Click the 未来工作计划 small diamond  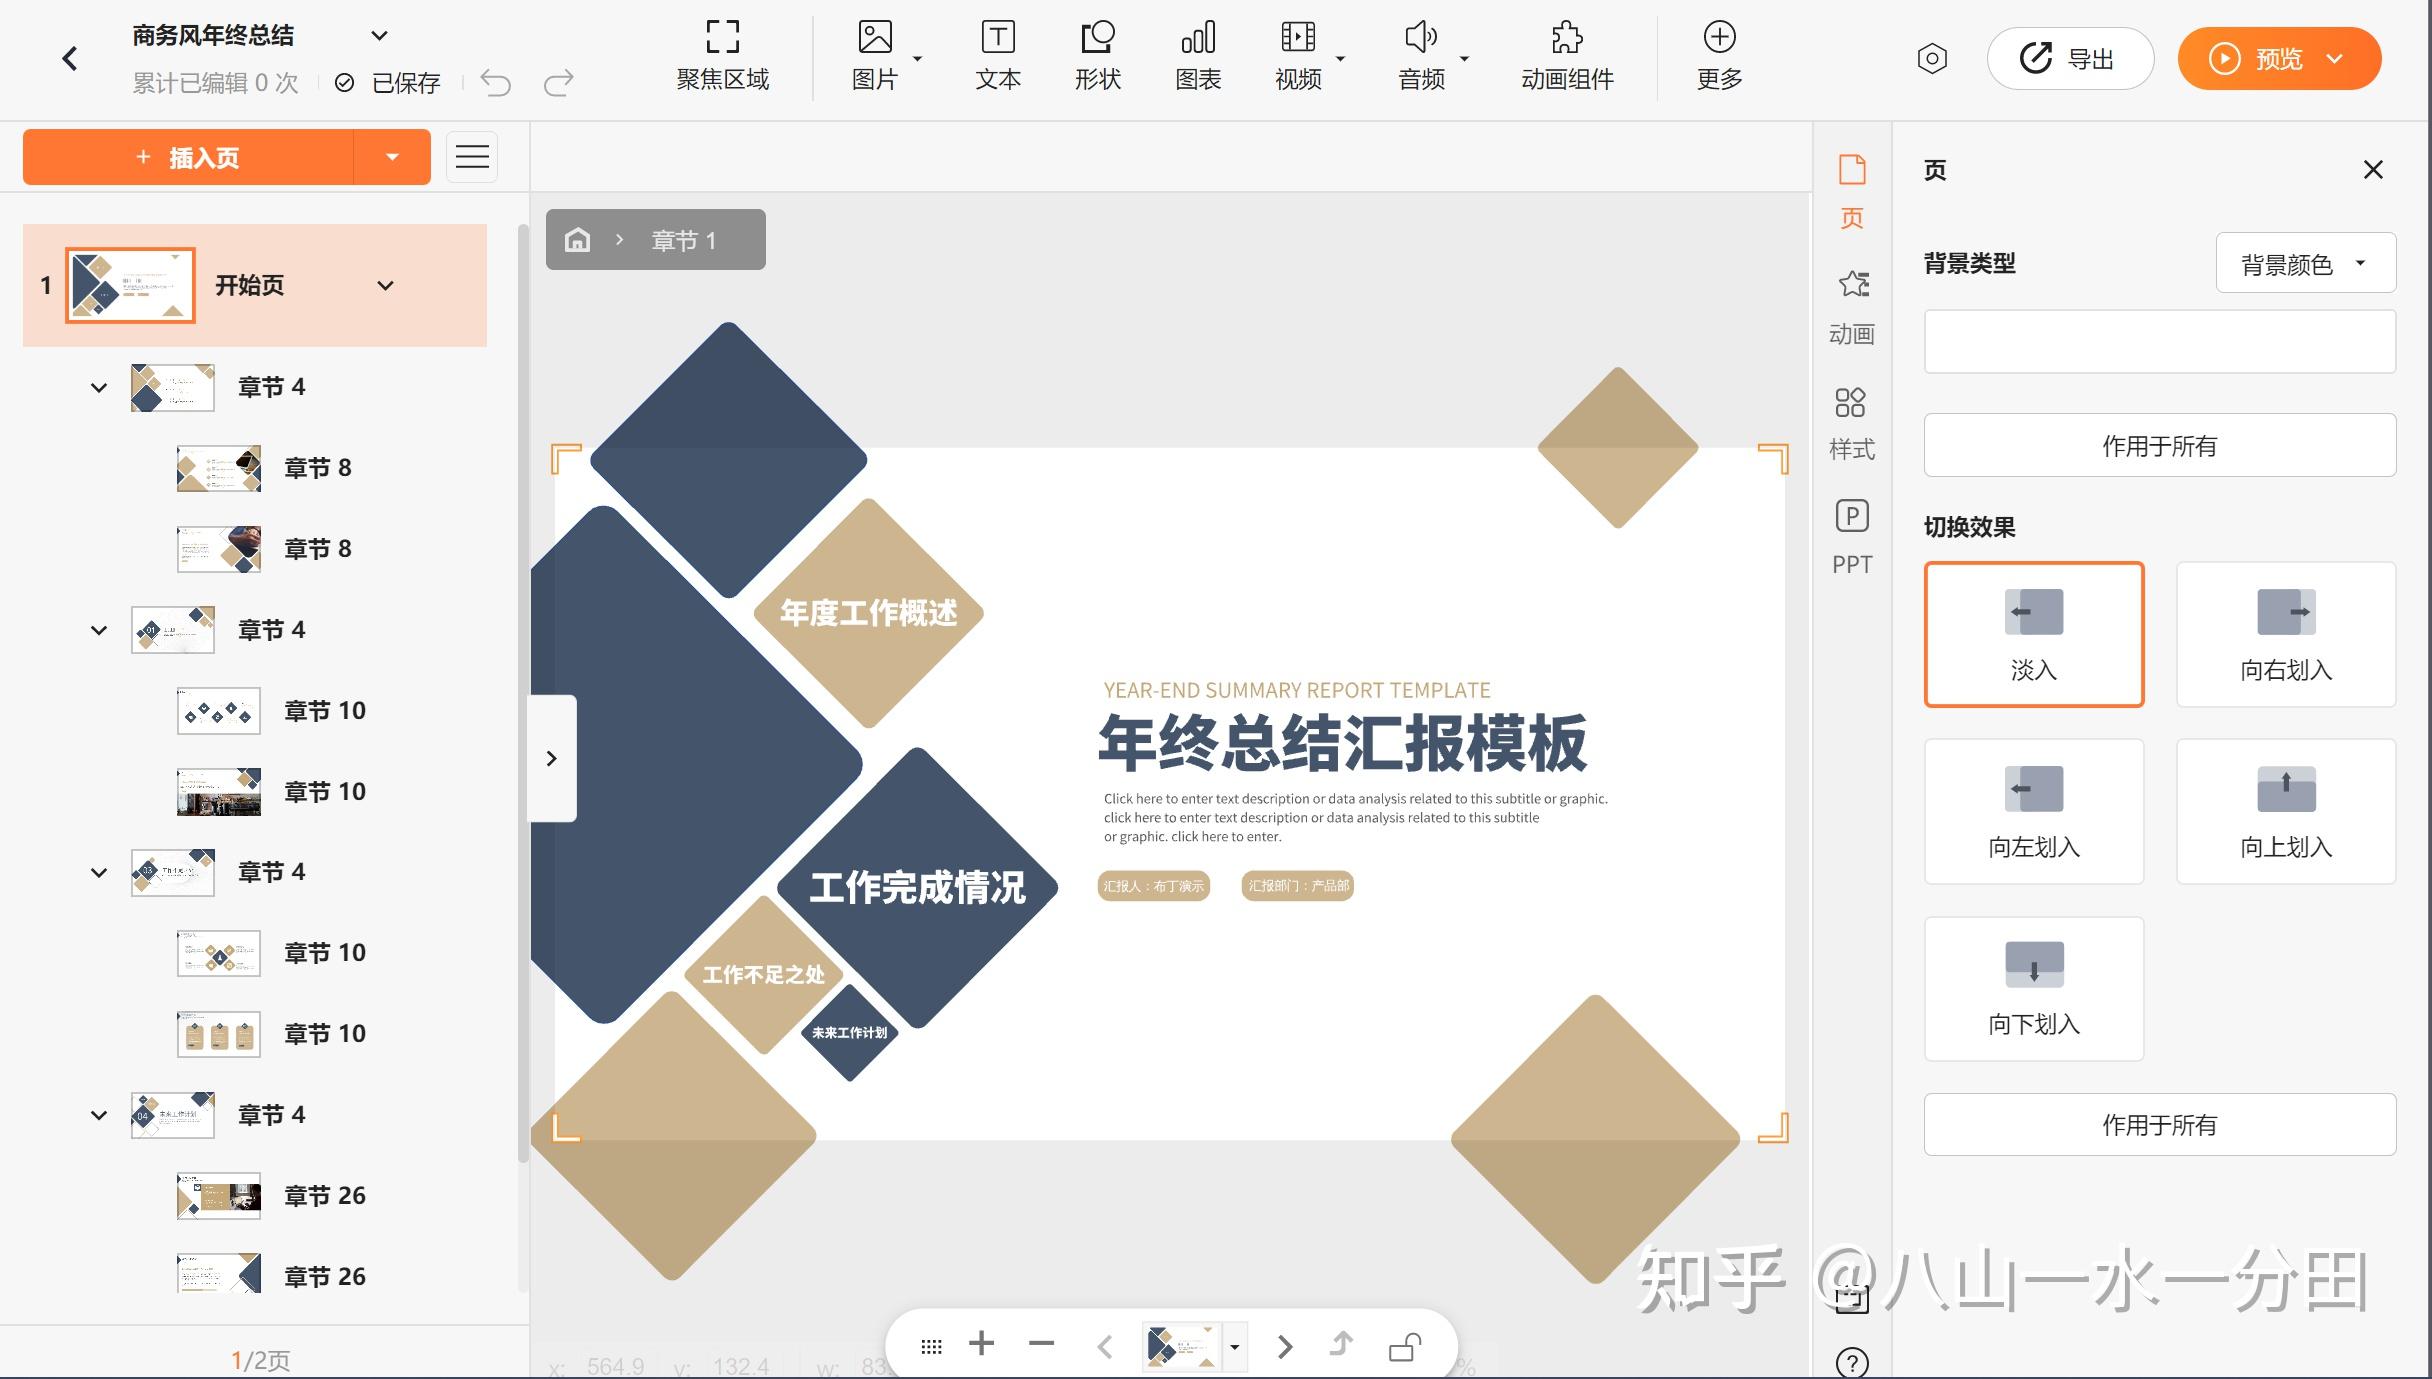(x=850, y=1033)
